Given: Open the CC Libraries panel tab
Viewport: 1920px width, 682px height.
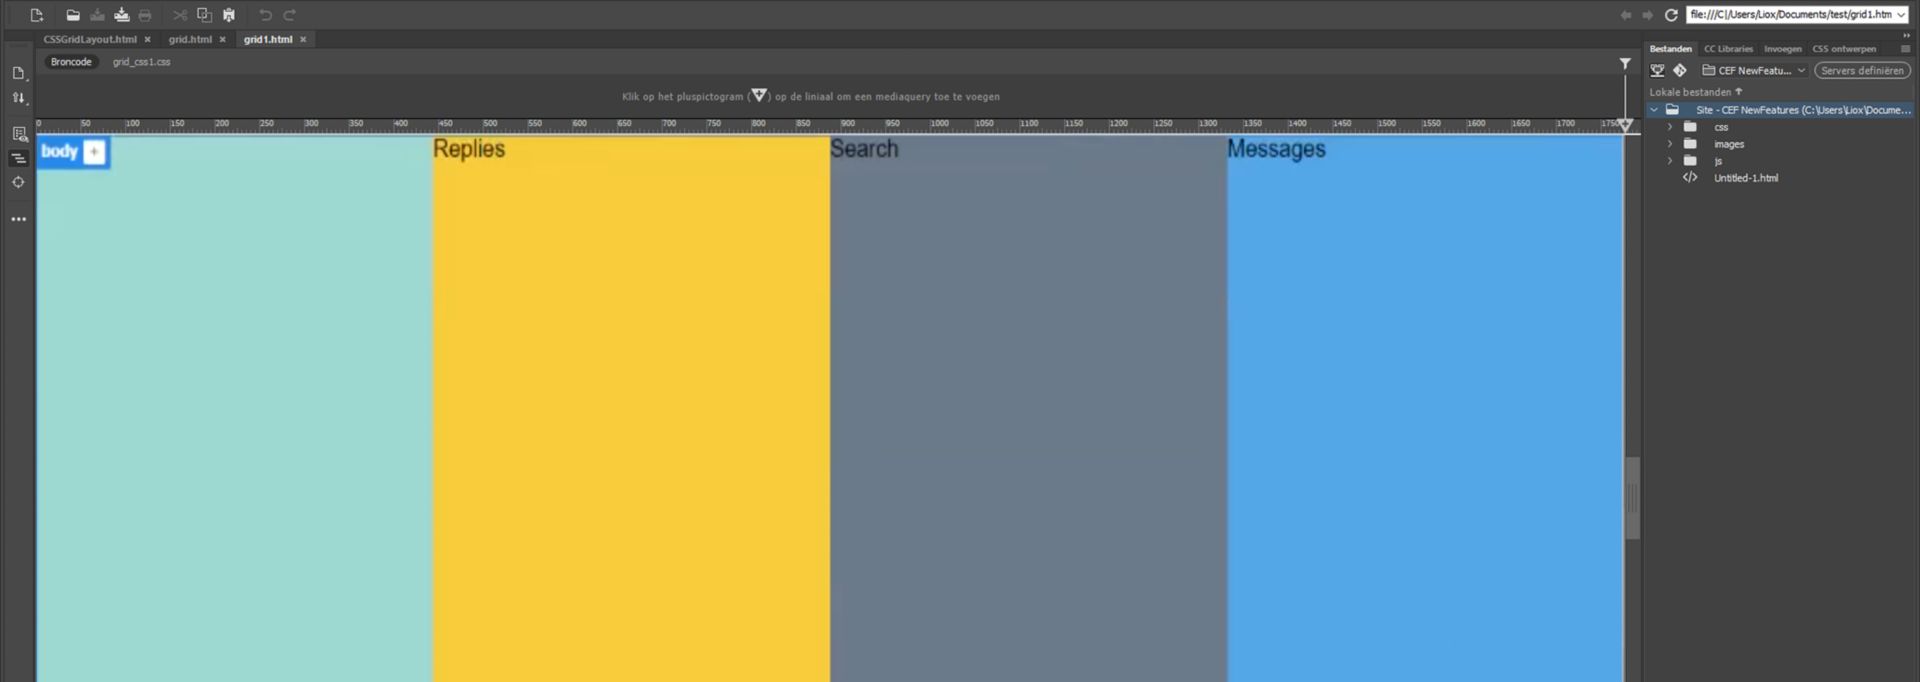Looking at the screenshot, I should [x=1728, y=49].
